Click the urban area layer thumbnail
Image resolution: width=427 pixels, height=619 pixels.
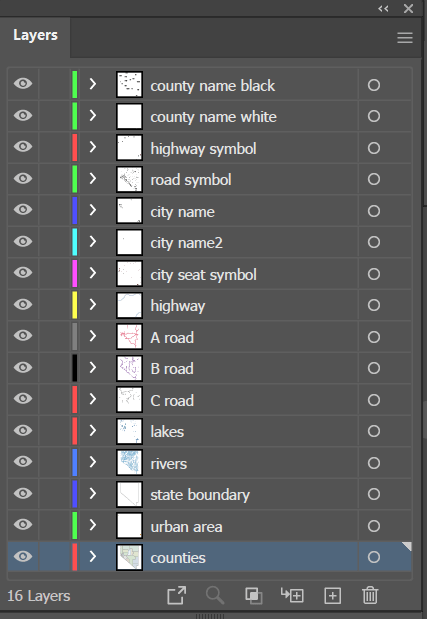point(129,525)
